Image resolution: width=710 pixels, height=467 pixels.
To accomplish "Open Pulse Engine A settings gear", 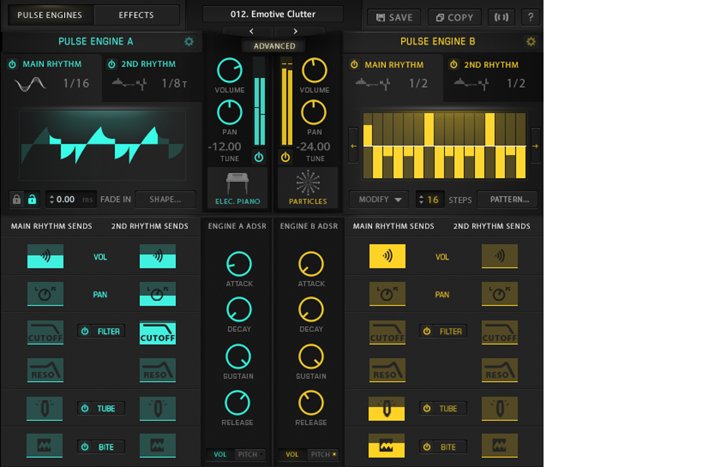I will pos(189,41).
